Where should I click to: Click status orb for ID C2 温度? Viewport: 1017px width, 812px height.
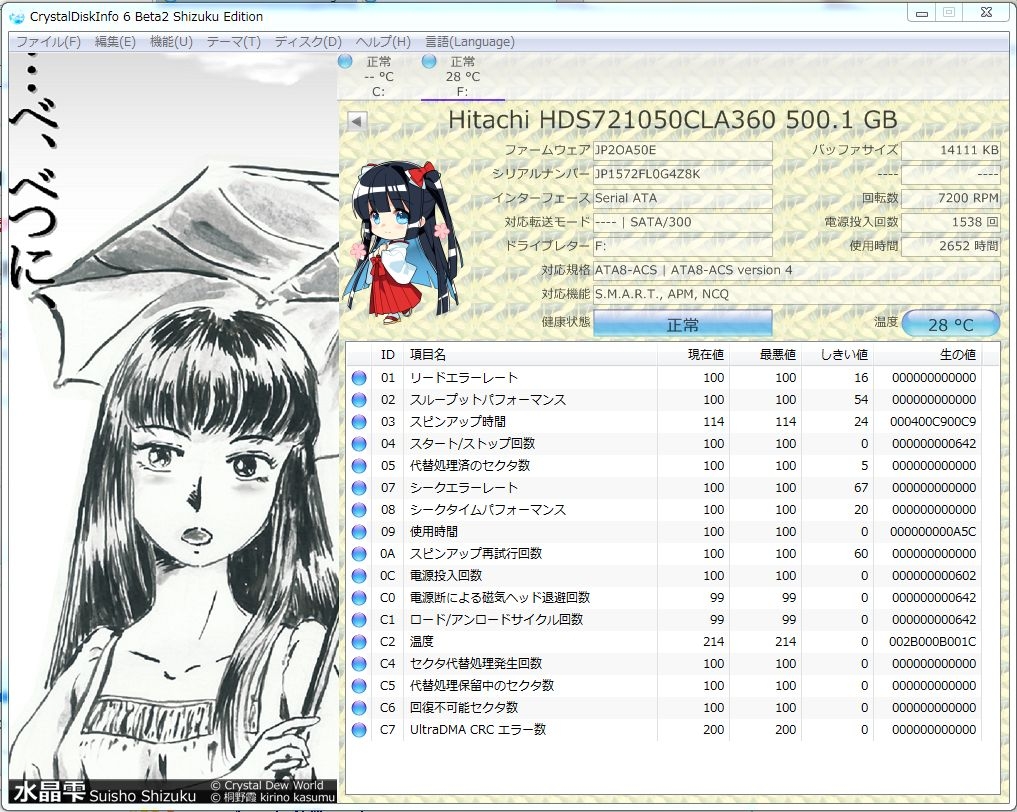pyautogui.click(x=359, y=642)
